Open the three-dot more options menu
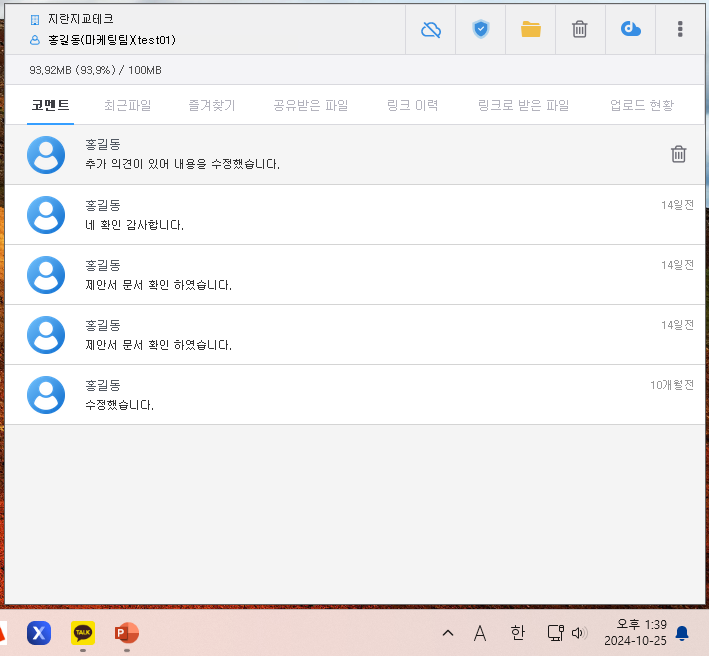Screen dimensions: 709x656 (x=680, y=29)
